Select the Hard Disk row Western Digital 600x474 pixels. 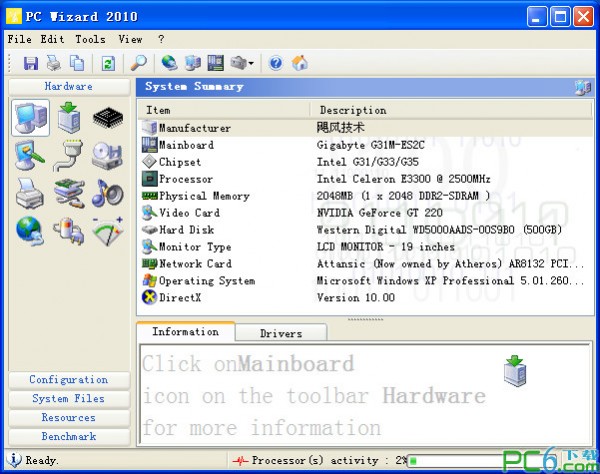point(365,230)
